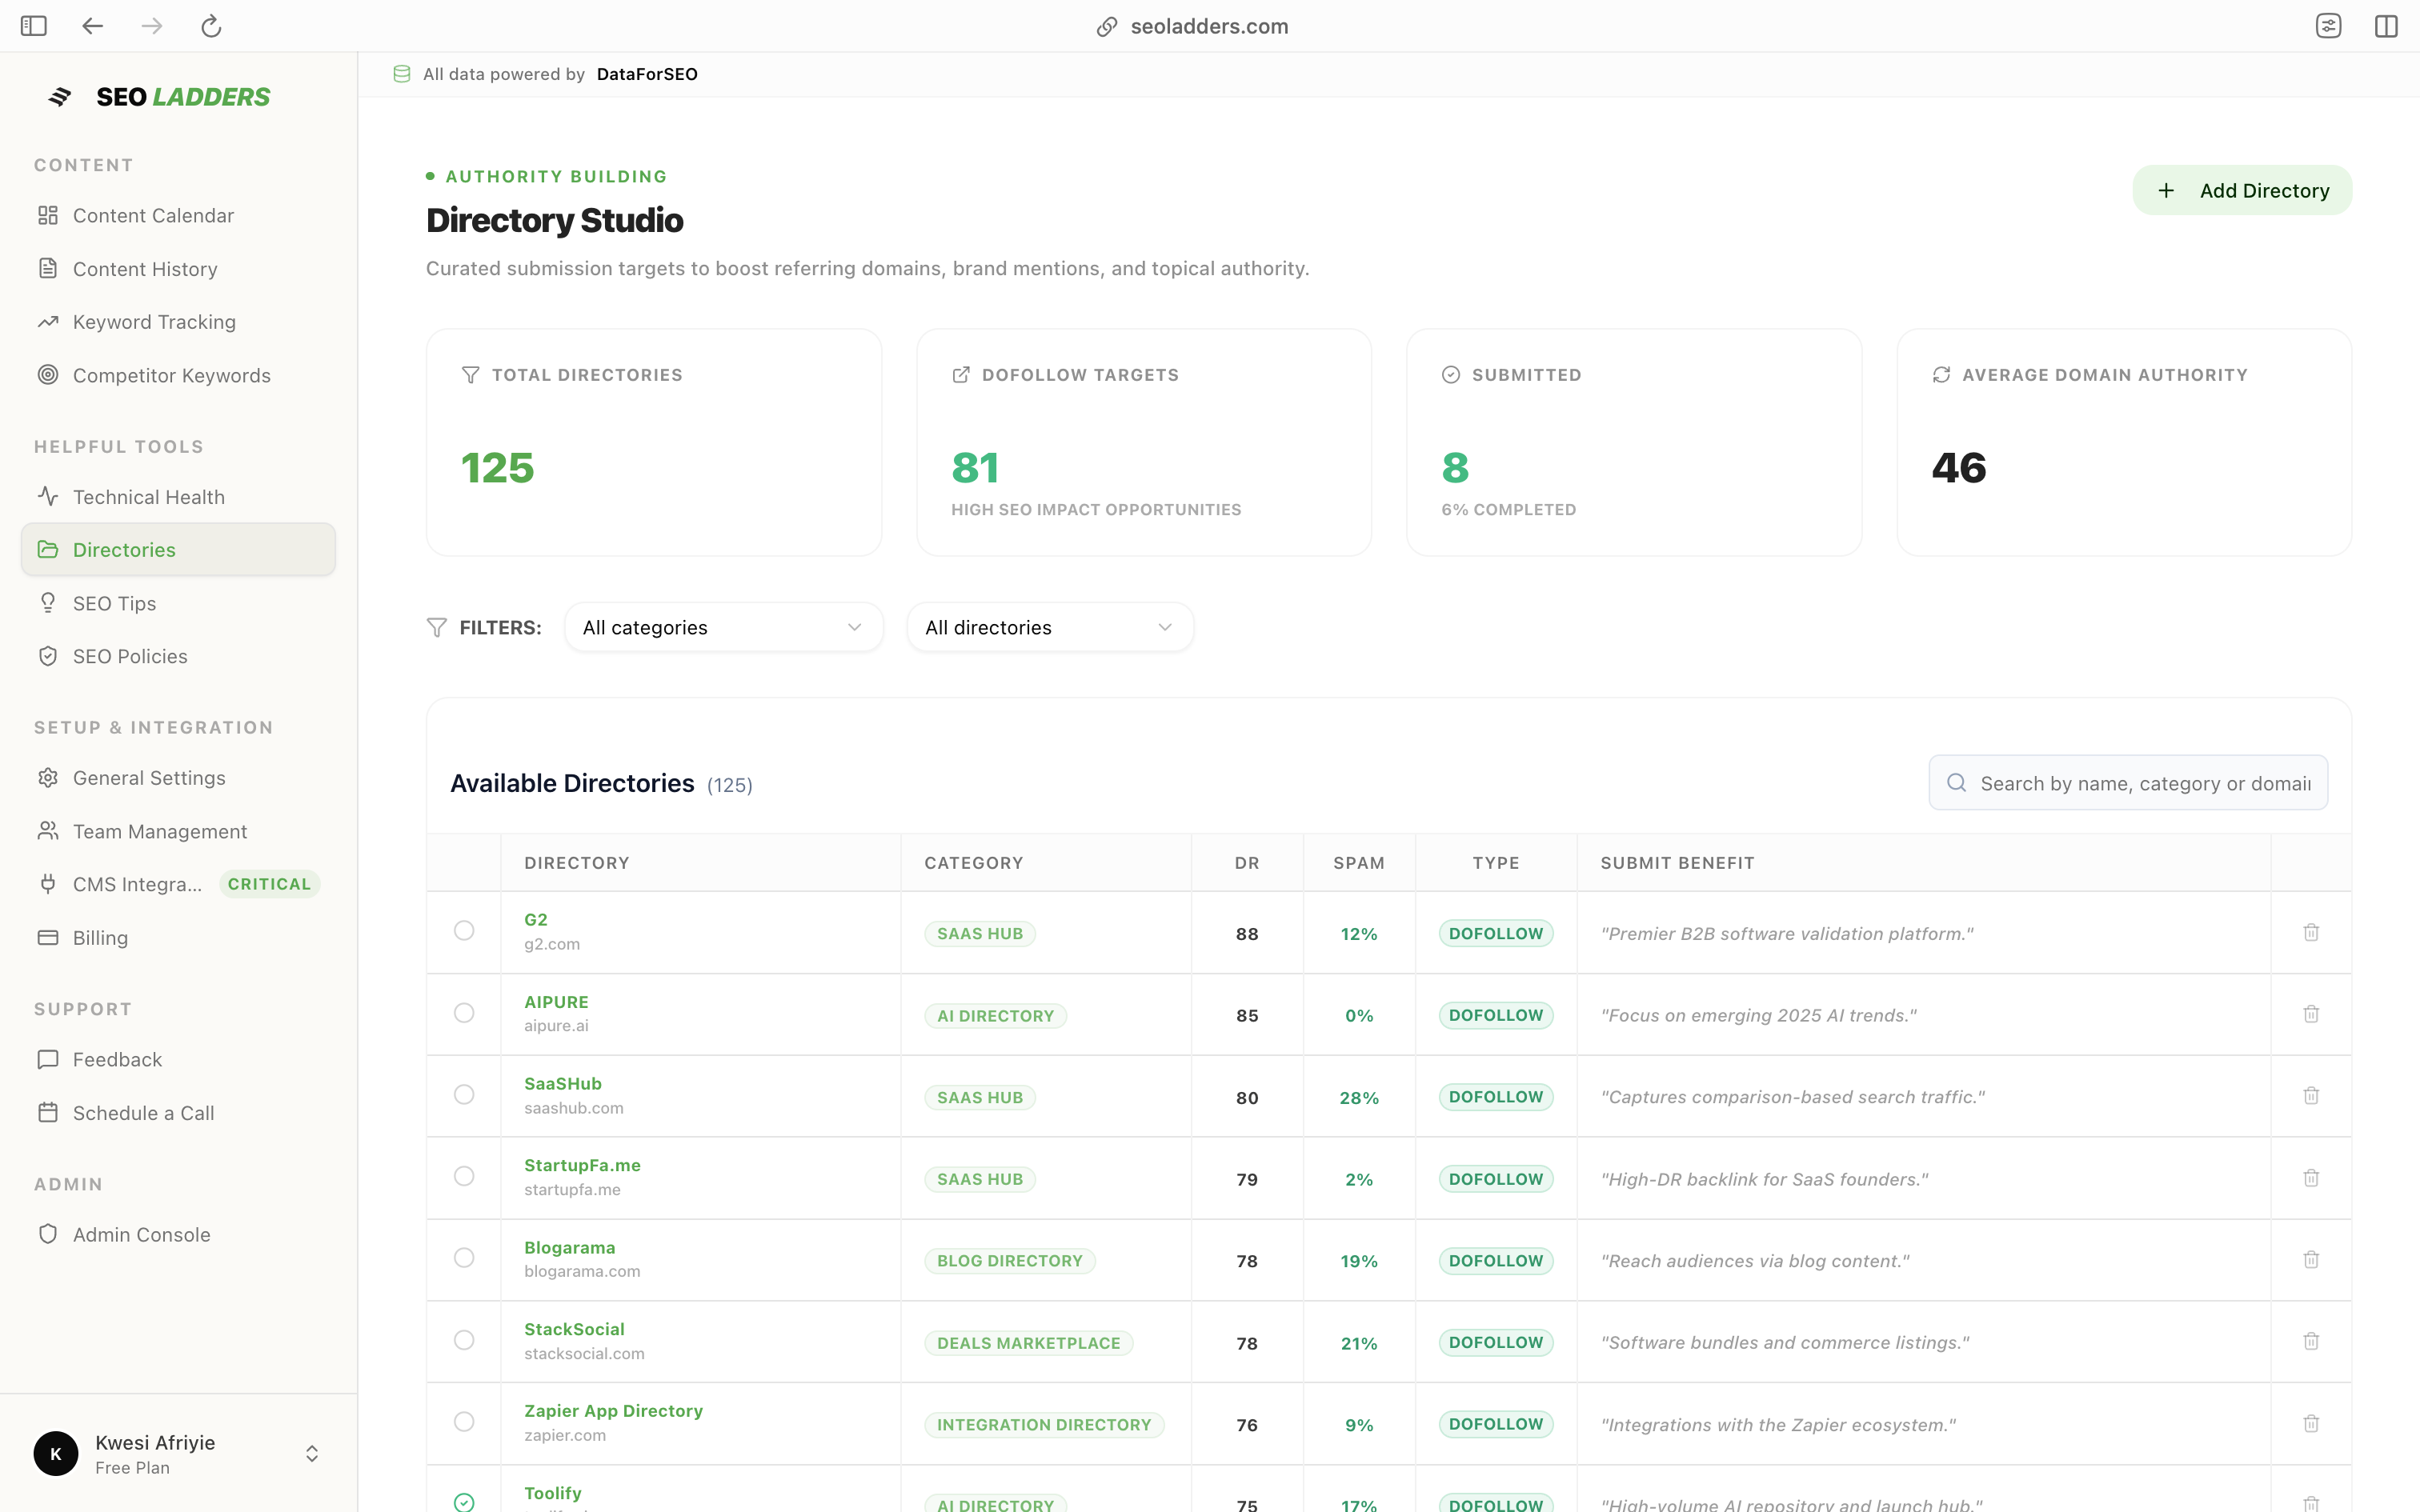Open the All categories dropdown

(723, 627)
